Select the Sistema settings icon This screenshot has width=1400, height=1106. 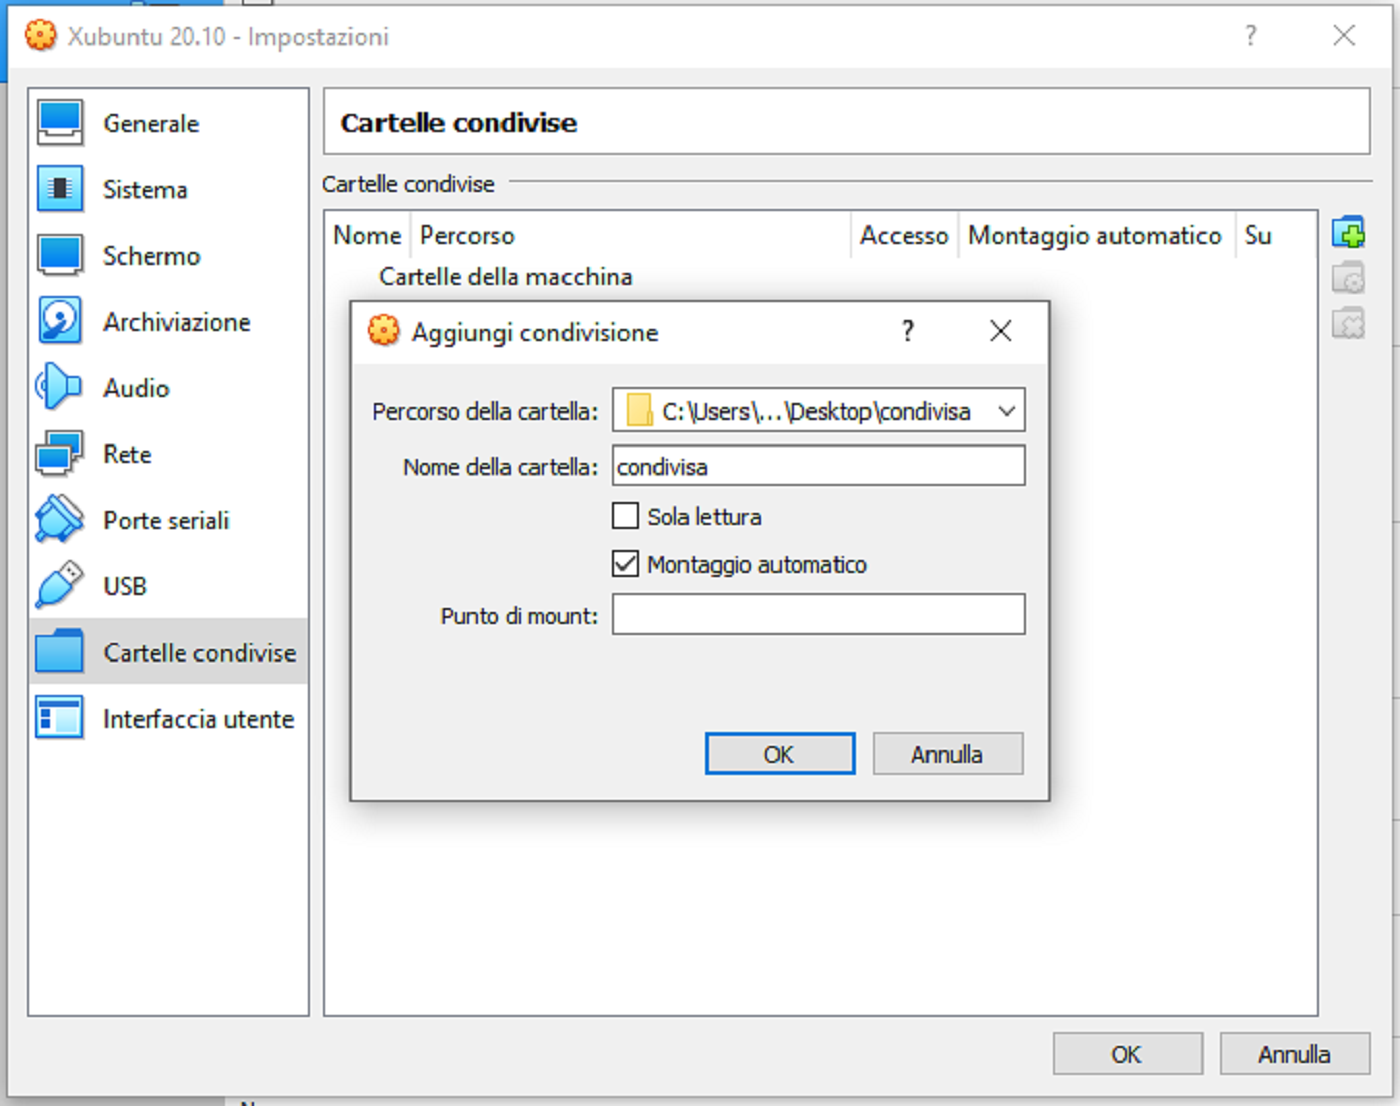point(144,189)
